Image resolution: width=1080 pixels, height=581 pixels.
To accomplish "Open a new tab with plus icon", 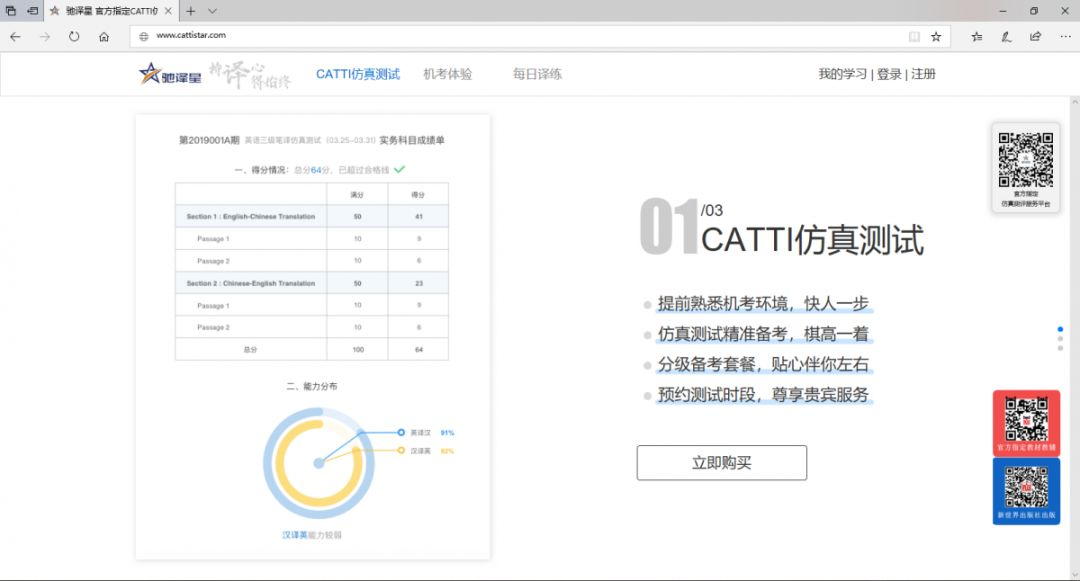I will (191, 11).
